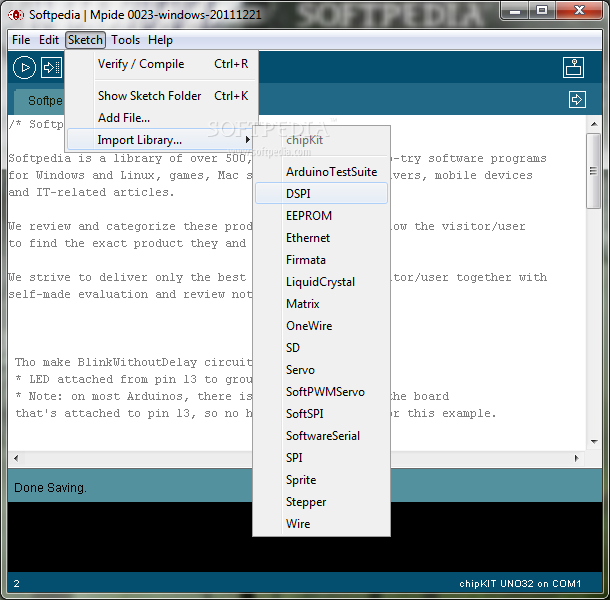Open the File menu

(x=21, y=40)
